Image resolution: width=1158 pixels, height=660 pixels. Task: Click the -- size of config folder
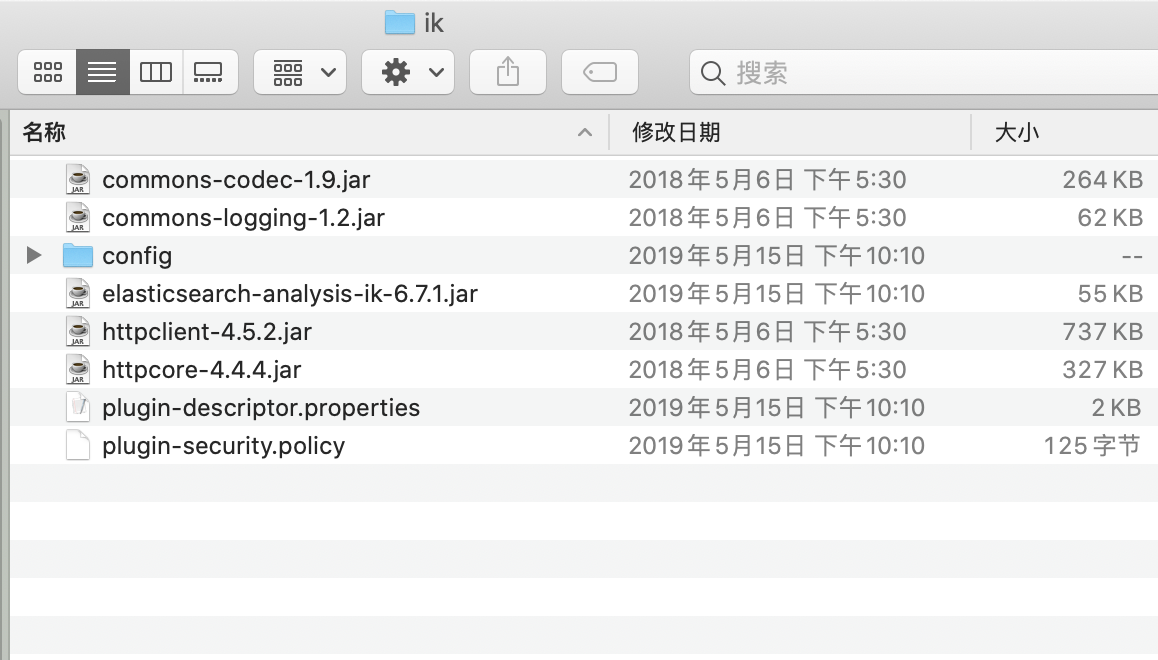pyautogui.click(x=1132, y=257)
